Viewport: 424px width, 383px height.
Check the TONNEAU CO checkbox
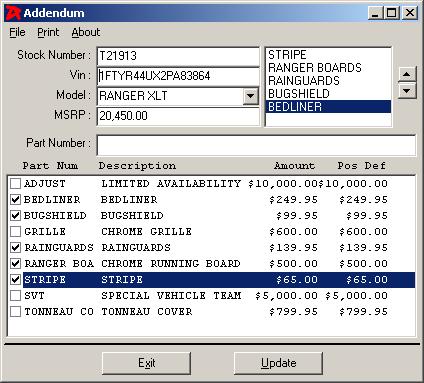click(15, 311)
